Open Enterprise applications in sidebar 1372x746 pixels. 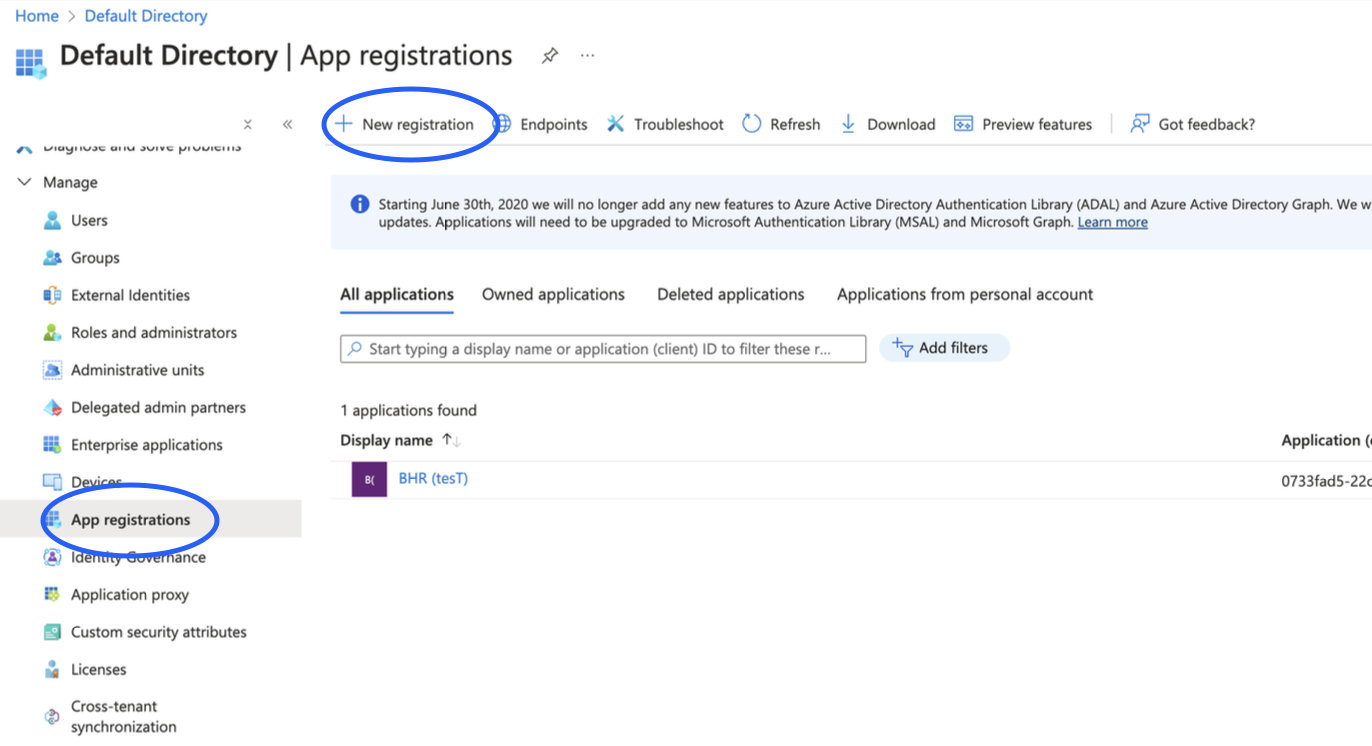(x=147, y=445)
